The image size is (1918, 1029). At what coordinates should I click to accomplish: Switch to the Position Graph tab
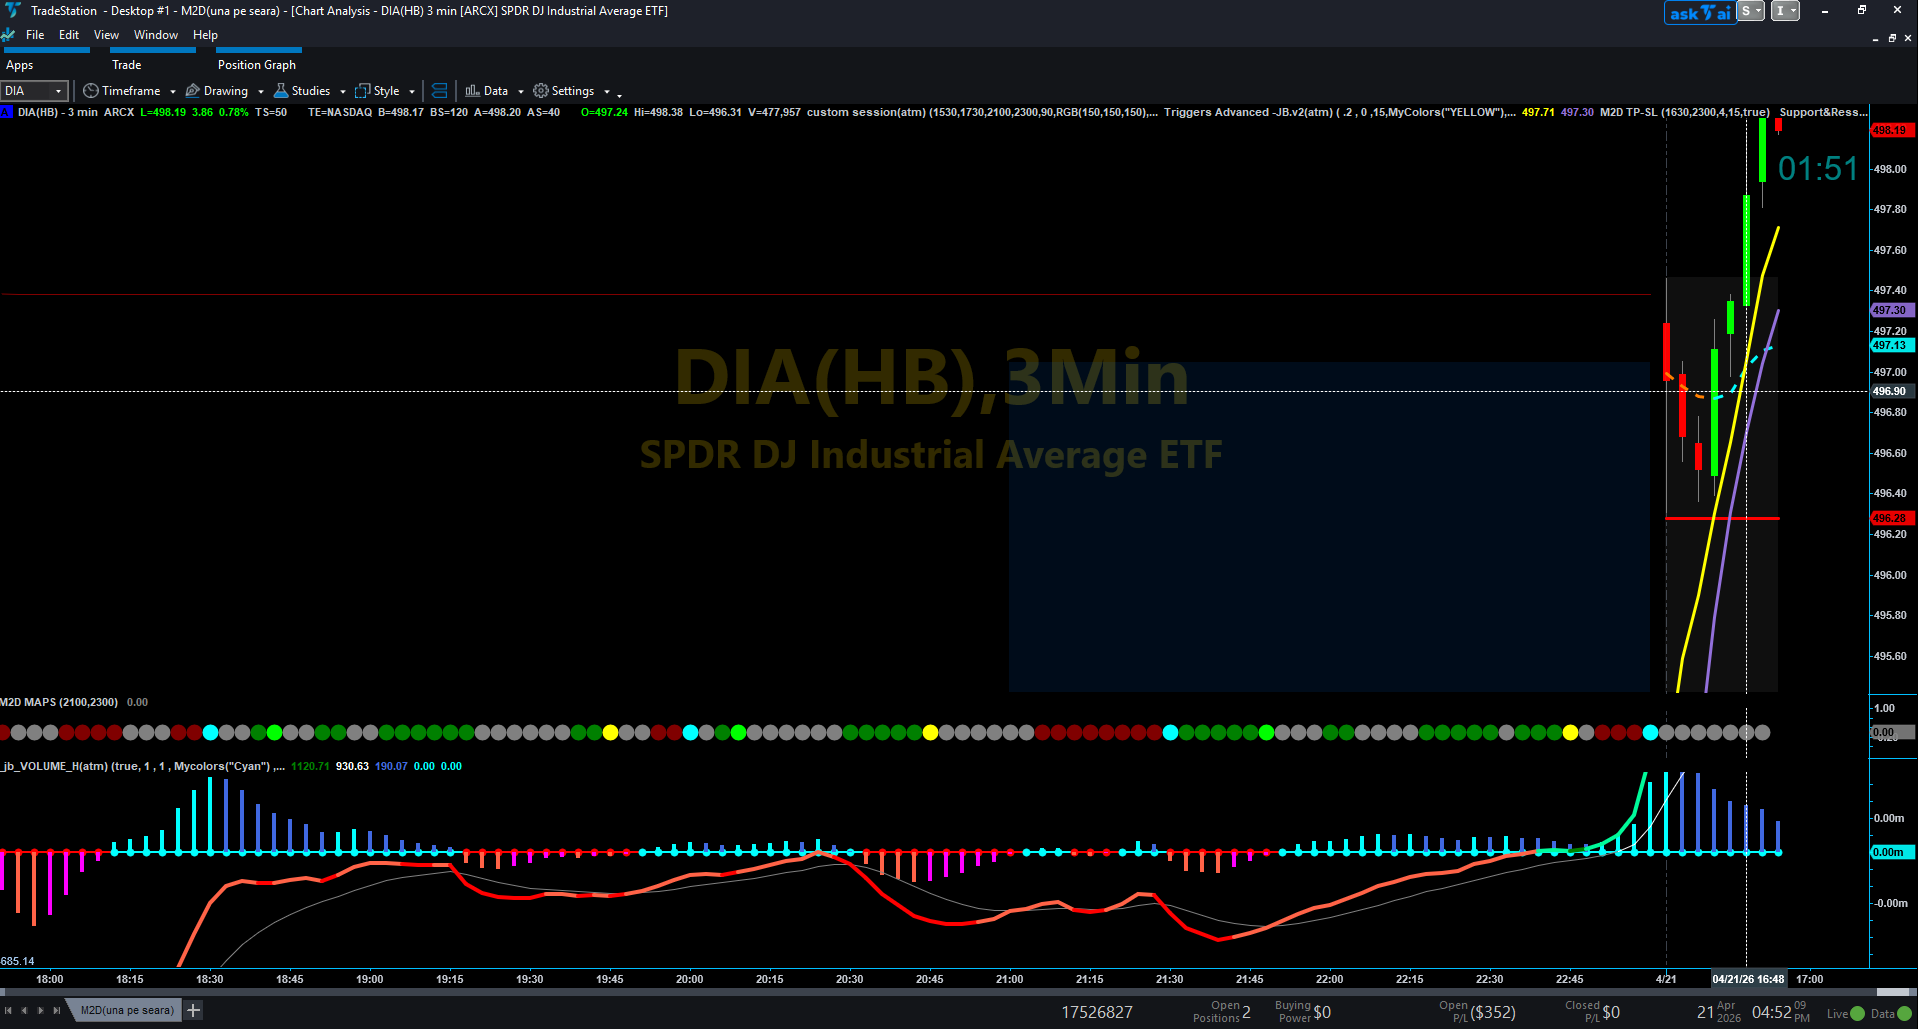[257, 65]
